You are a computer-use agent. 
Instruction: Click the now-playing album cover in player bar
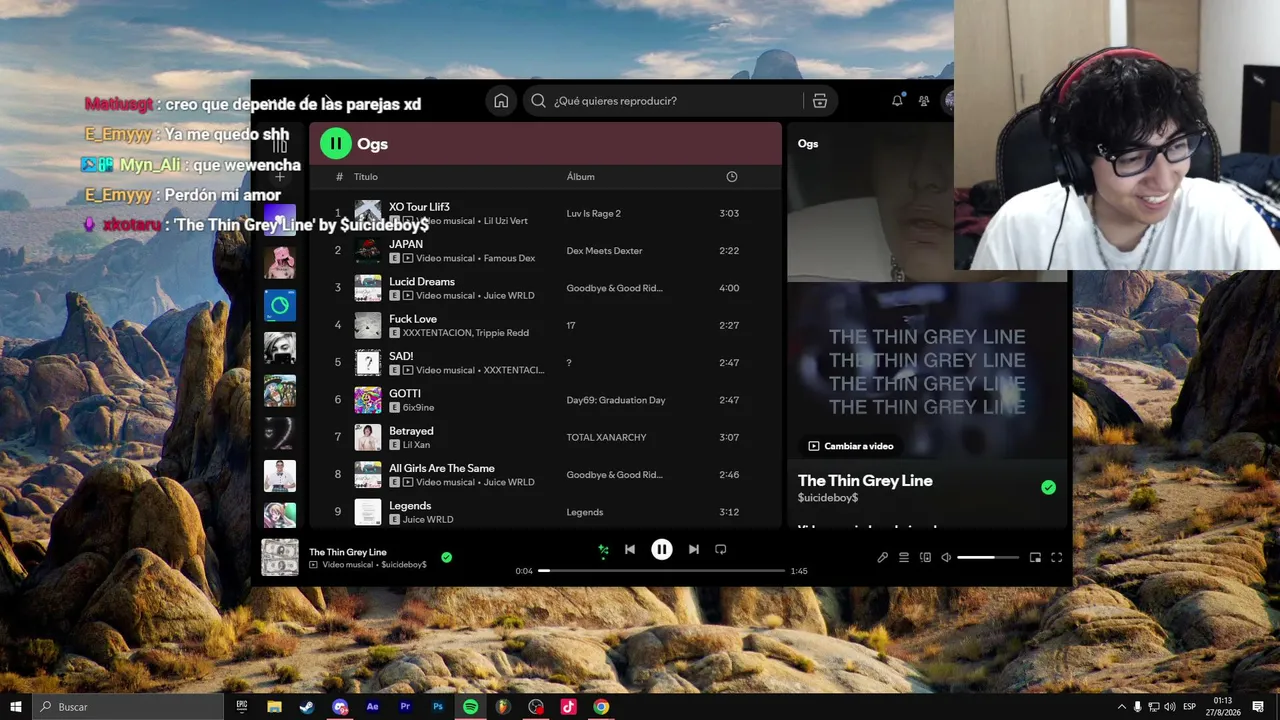pos(280,557)
